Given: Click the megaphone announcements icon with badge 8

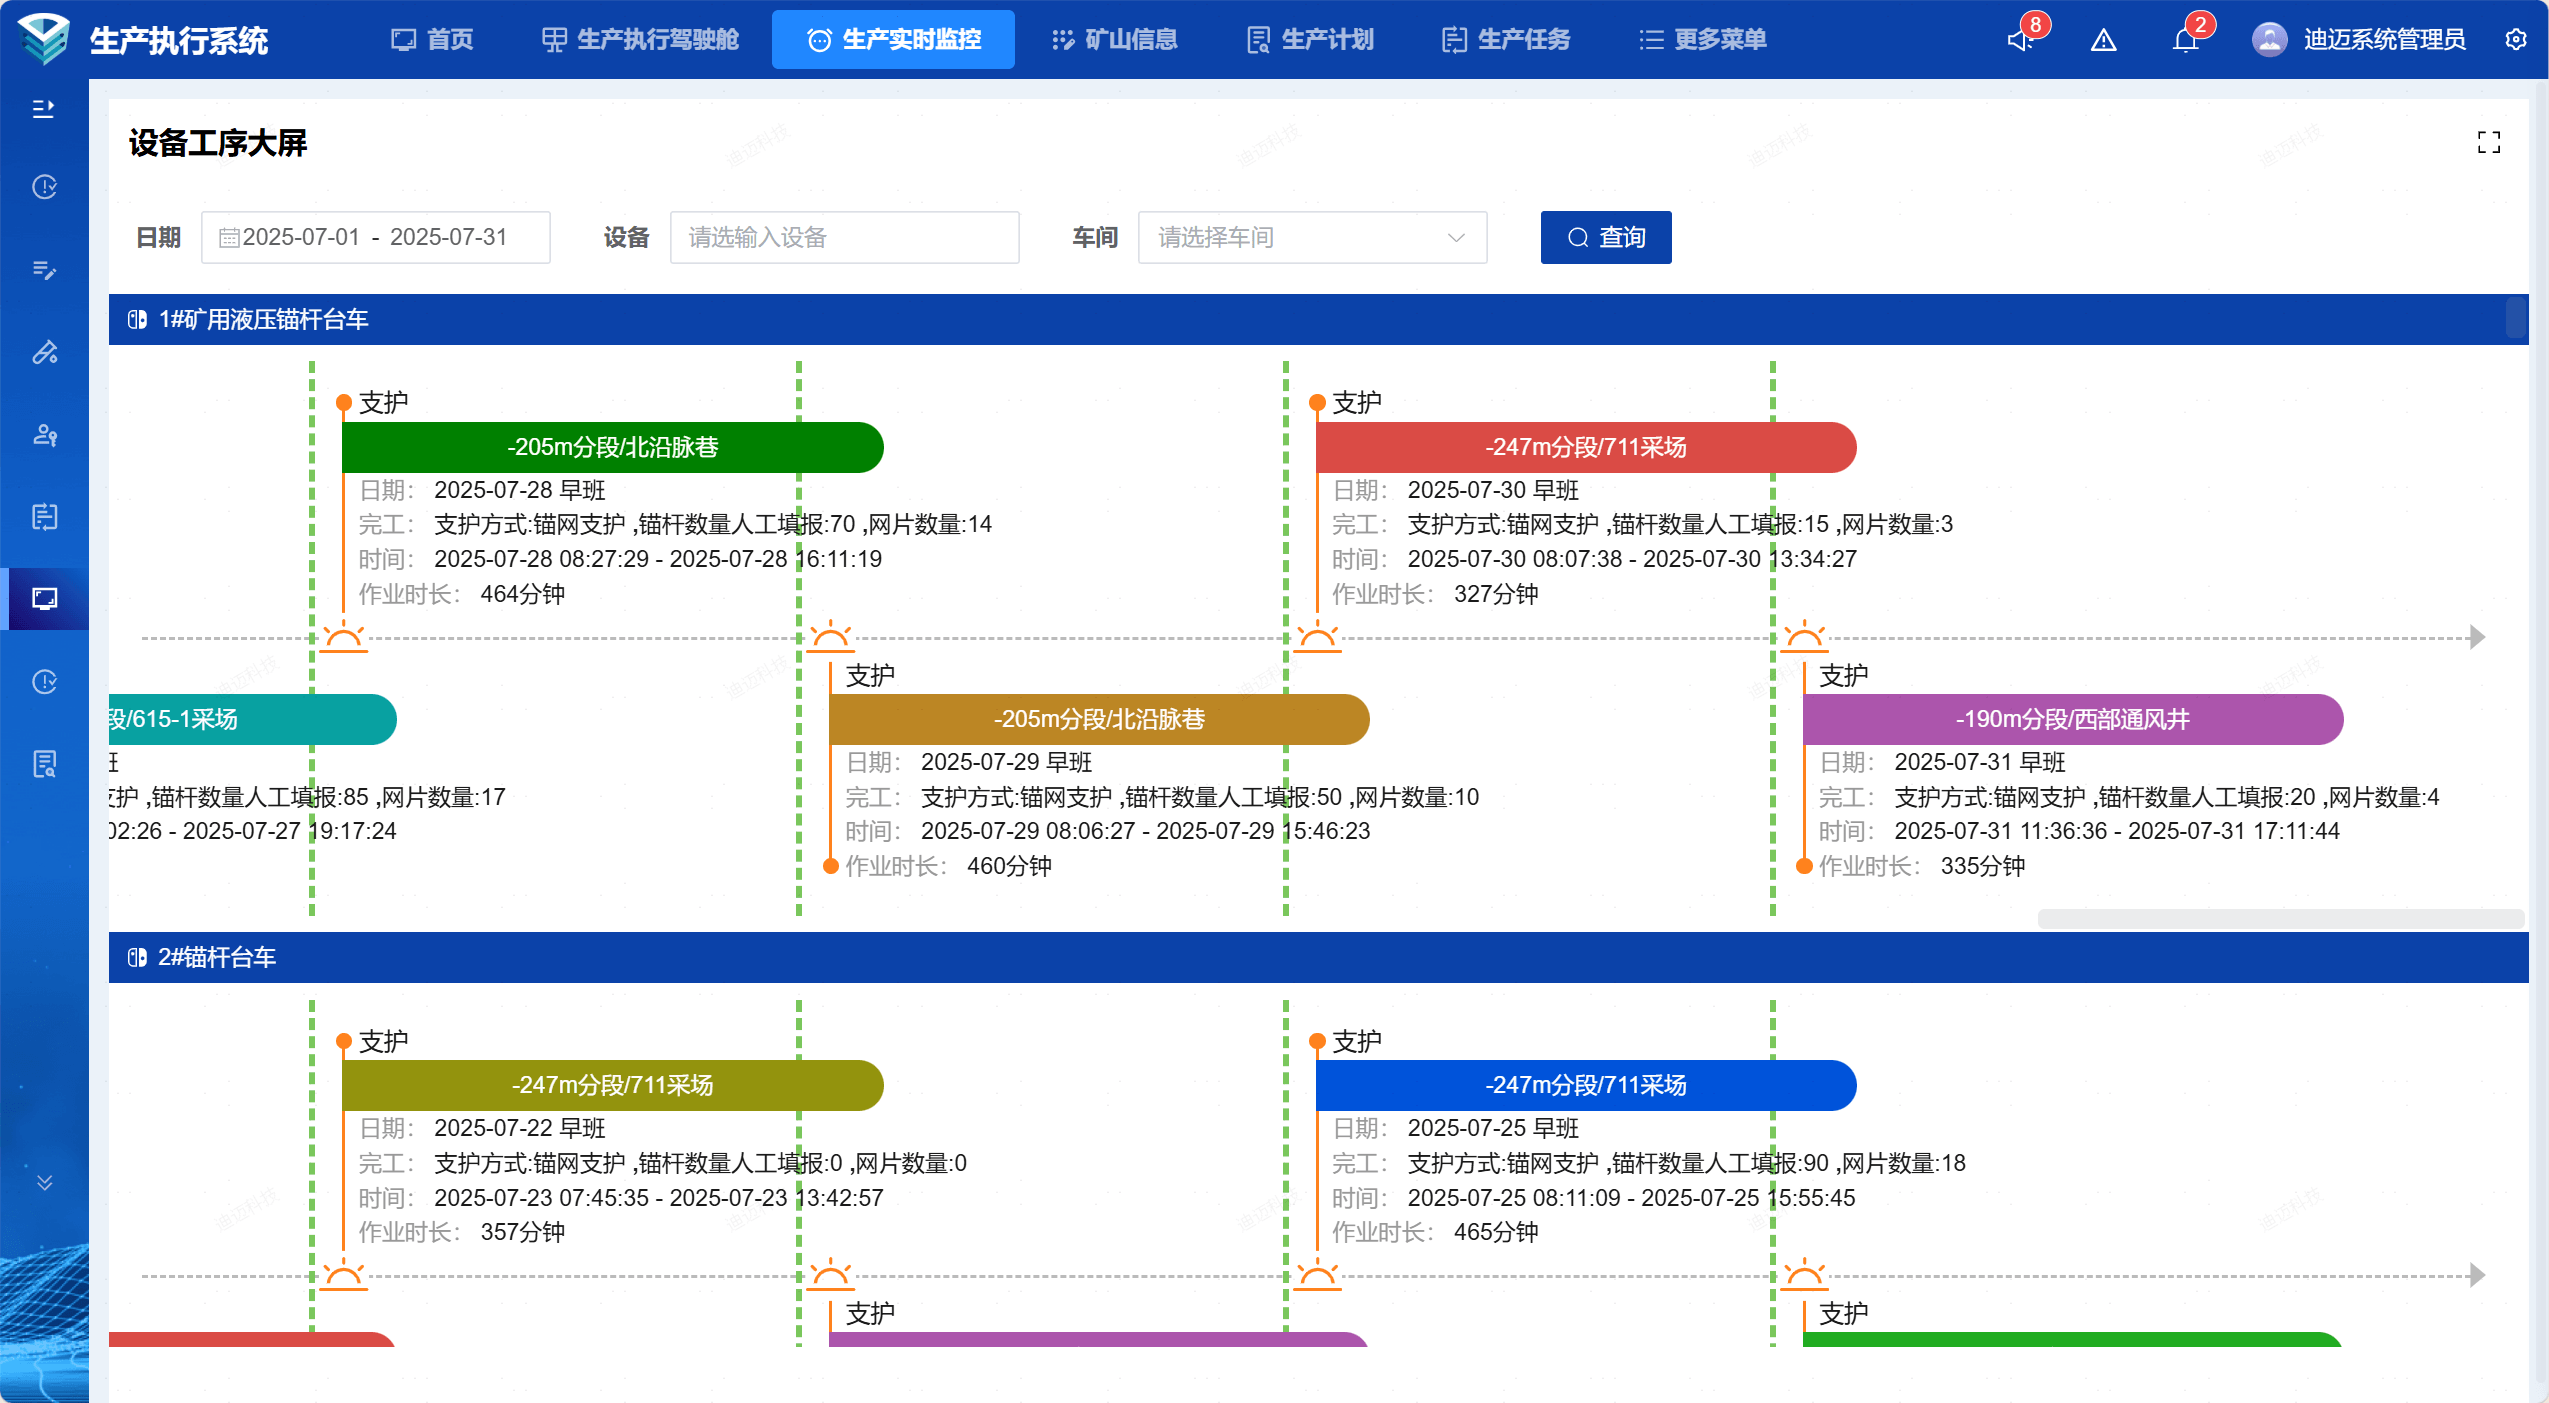Looking at the screenshot, I should [2021, 40].
